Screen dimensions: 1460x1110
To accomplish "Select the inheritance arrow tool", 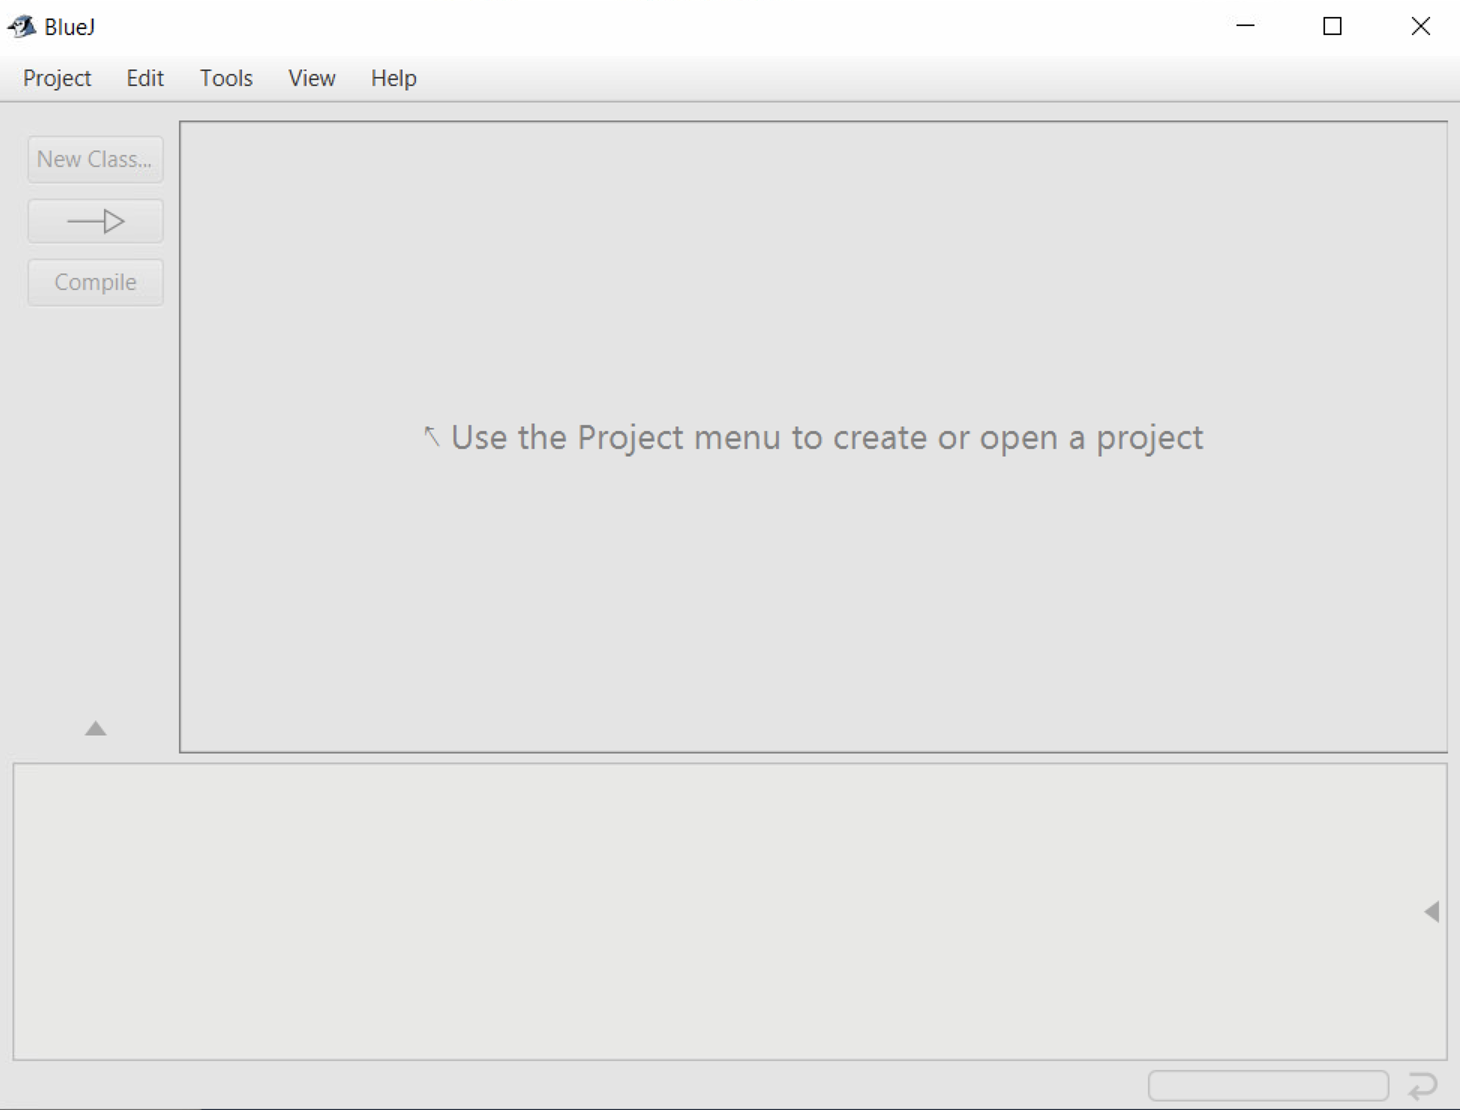I will tap(95, 221).
